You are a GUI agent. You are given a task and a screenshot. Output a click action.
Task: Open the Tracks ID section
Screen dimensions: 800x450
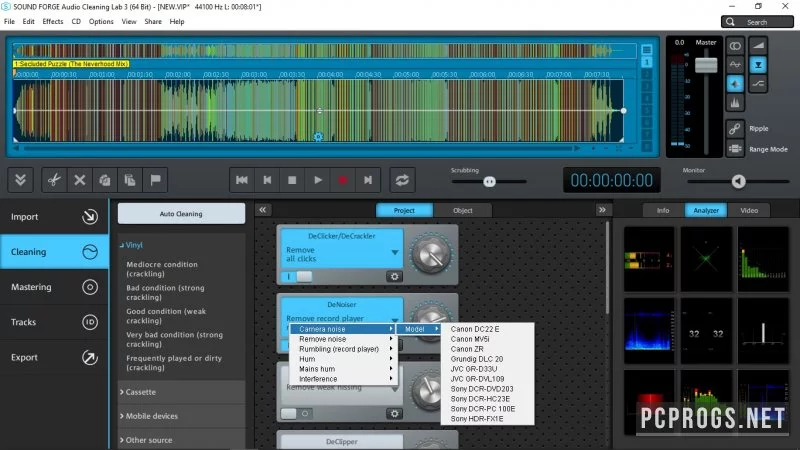(54, 322)
